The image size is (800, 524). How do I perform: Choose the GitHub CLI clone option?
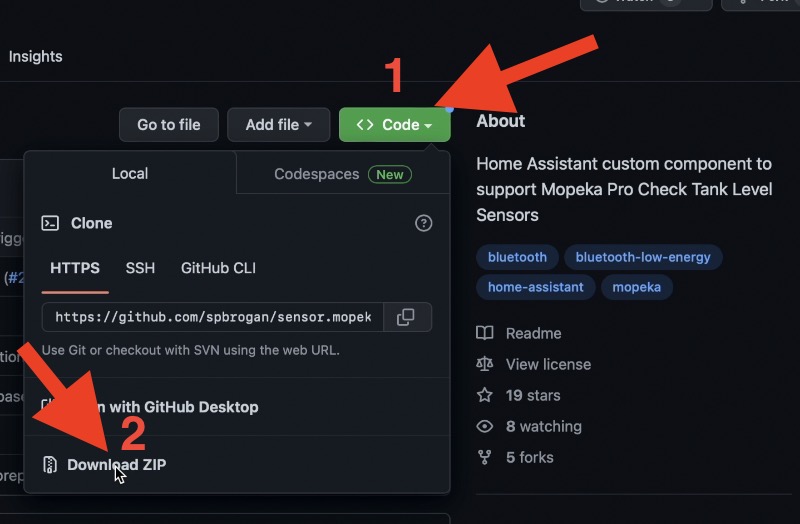click(x=218, y=268)
